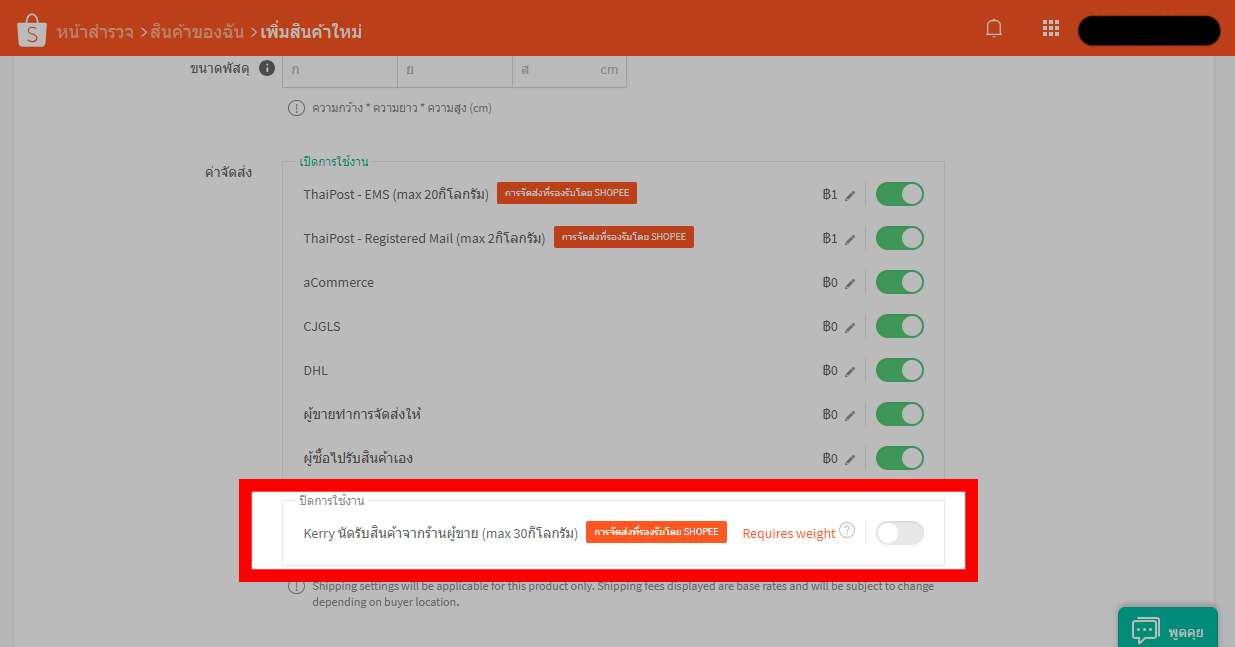The image size is (1235, 647).
Task: Open the พูดคุย chat button
Action: [x=1168, y=627]
